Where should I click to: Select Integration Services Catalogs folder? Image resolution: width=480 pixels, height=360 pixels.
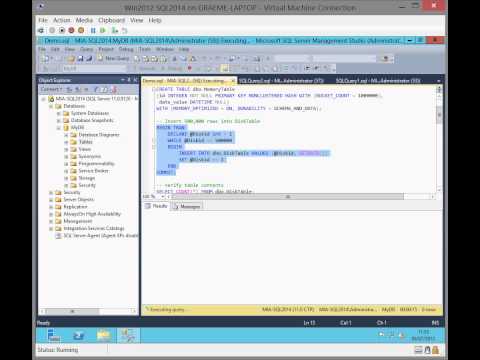94,229
